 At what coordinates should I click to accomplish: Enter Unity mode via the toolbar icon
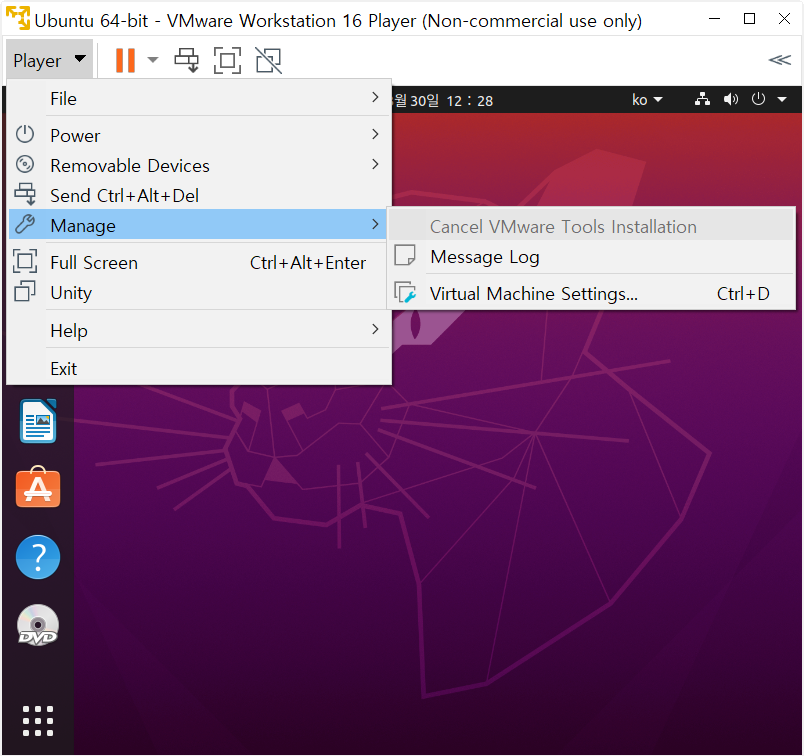tap(269, 61)
